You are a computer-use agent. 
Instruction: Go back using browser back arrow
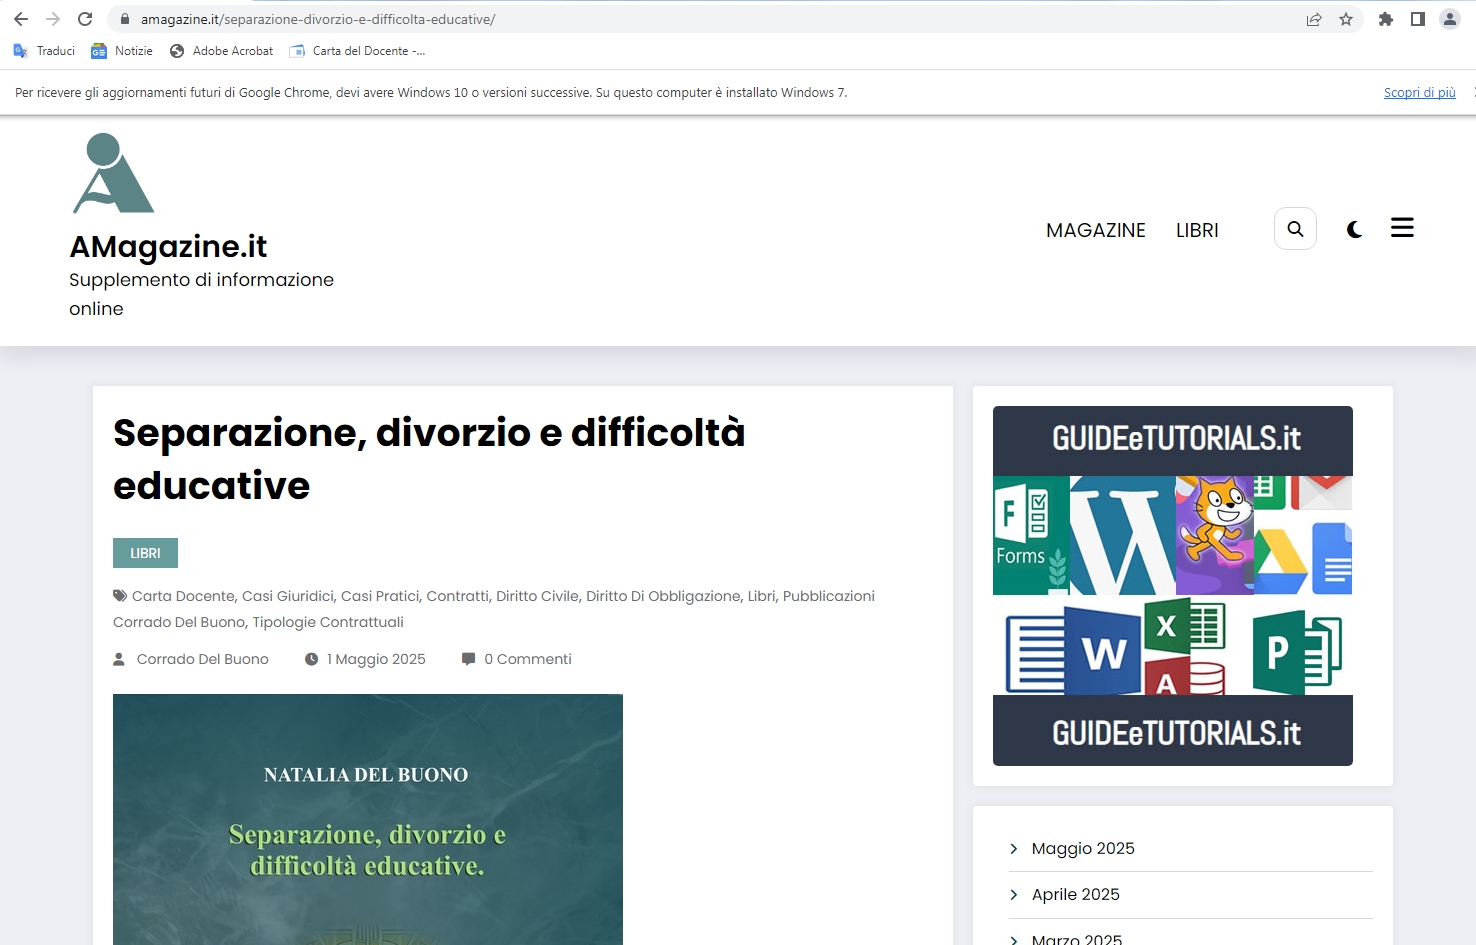pos(21,19)
